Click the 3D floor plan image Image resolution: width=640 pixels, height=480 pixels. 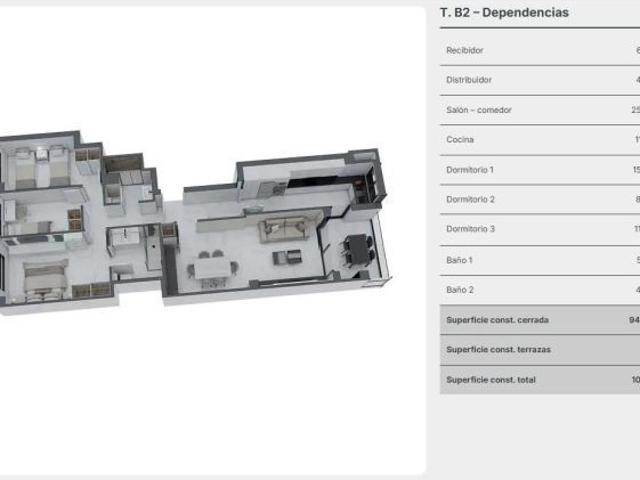click(x=196, y=224)
